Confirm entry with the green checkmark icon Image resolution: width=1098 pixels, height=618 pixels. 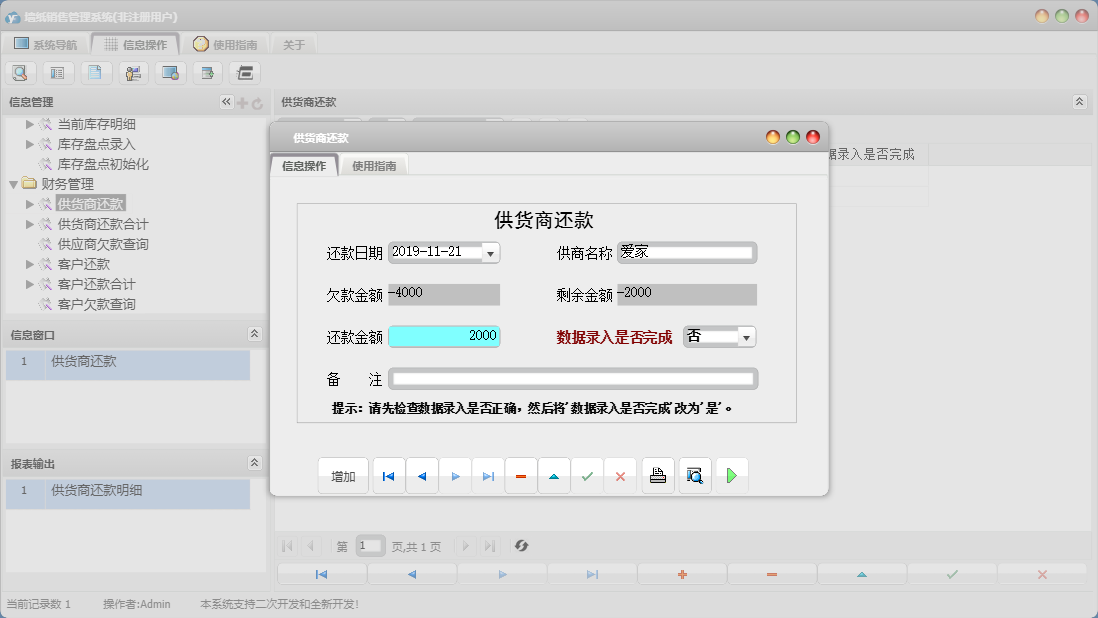click(588, 476)
